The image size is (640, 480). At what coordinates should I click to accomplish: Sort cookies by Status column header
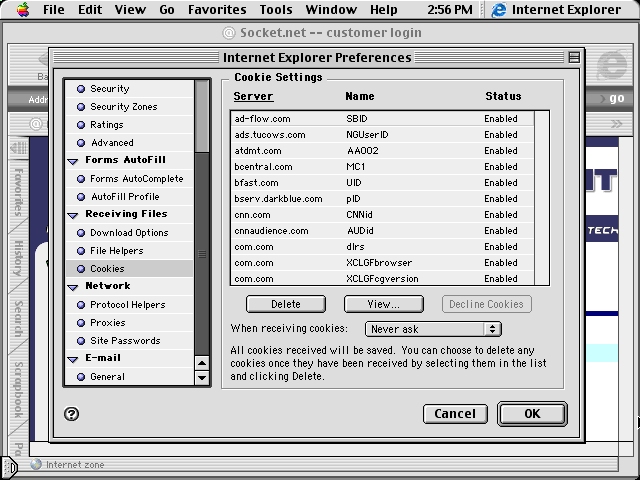[x=503, y=96]
